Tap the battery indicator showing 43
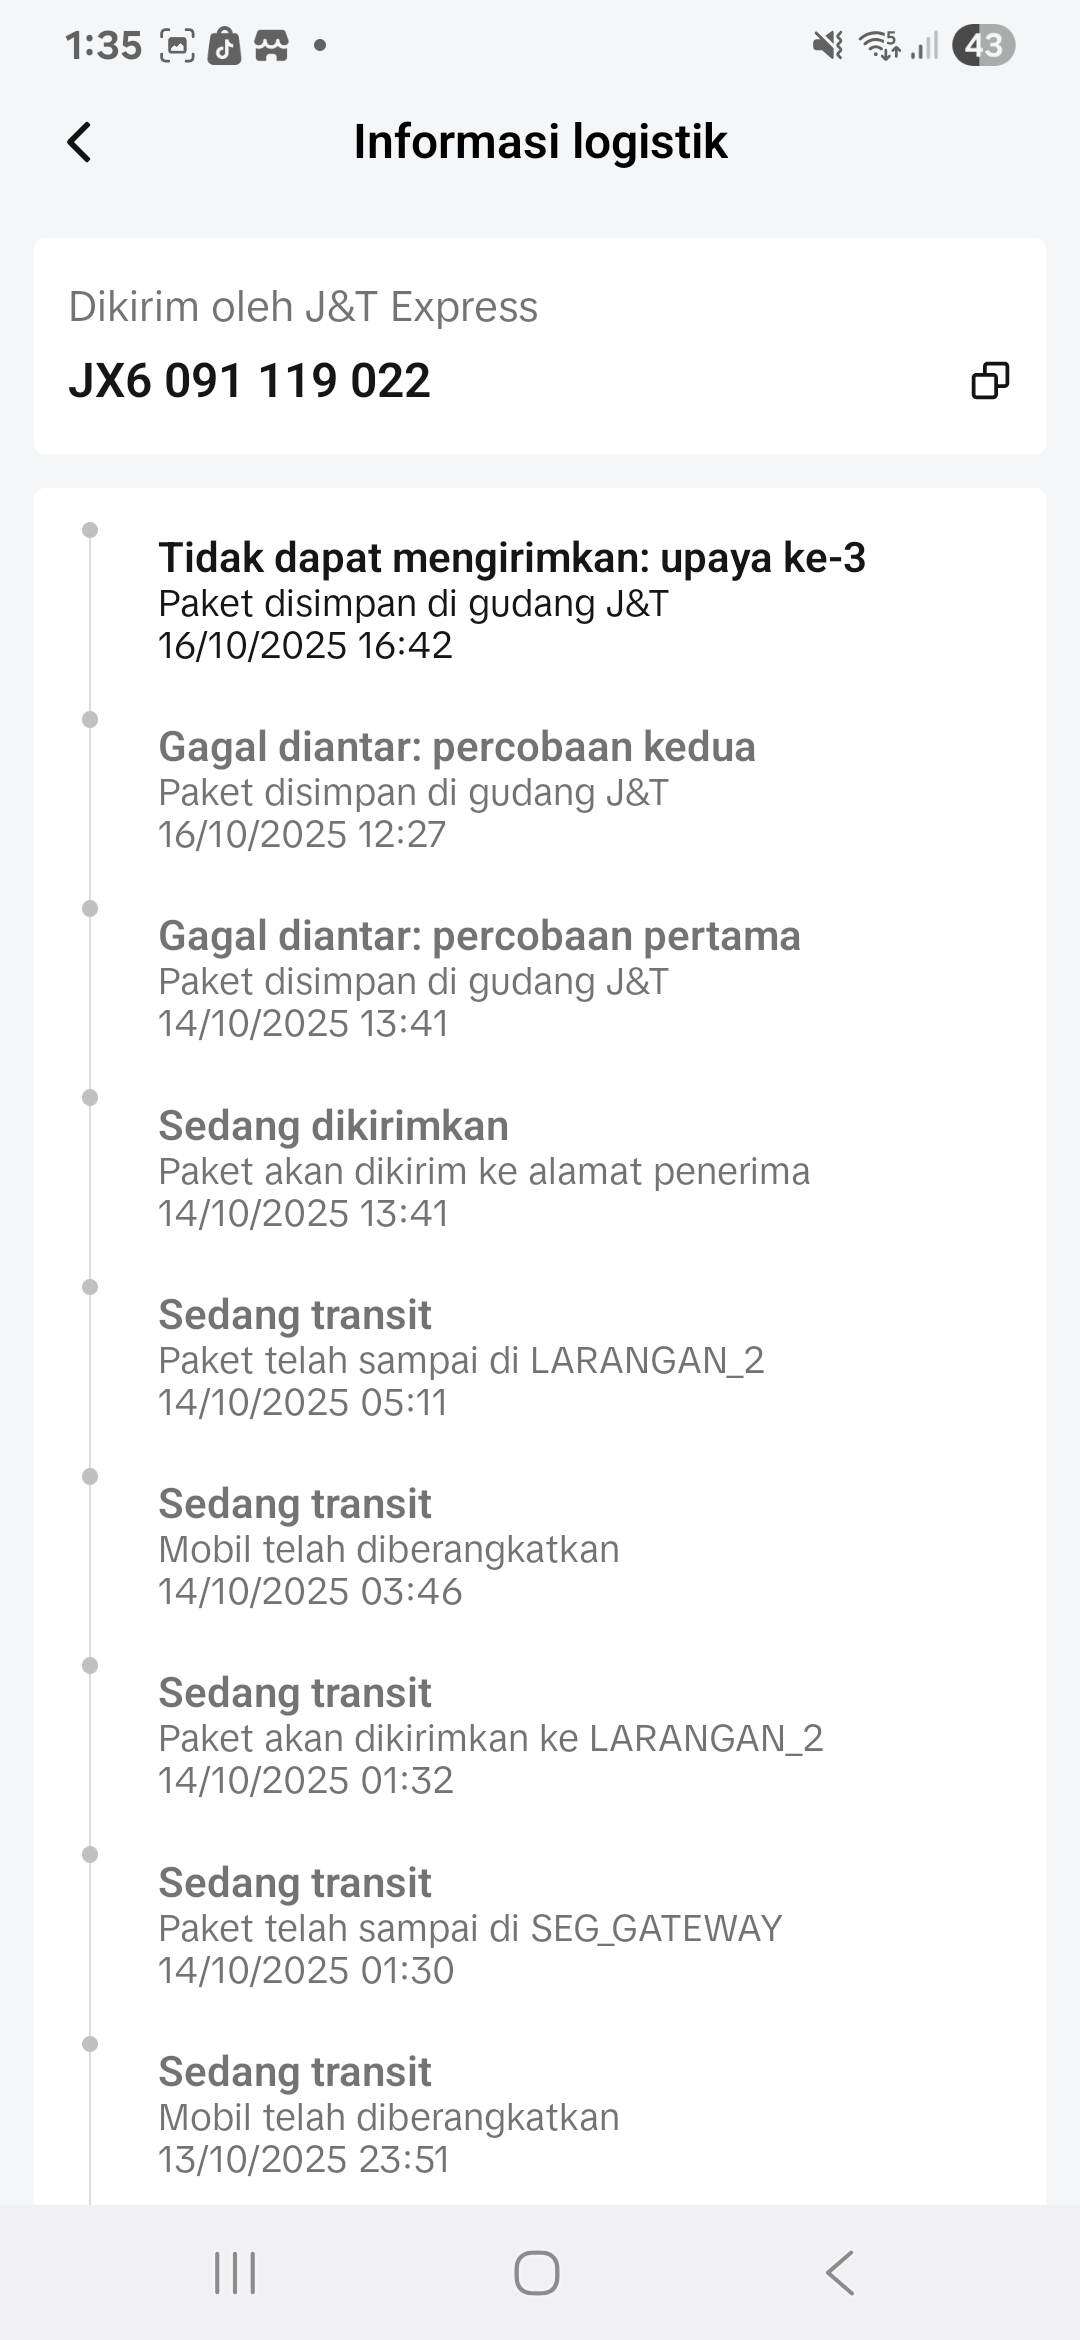Image resolution: width=1080 pixels, height=2340 pixels. click(983, 46)
